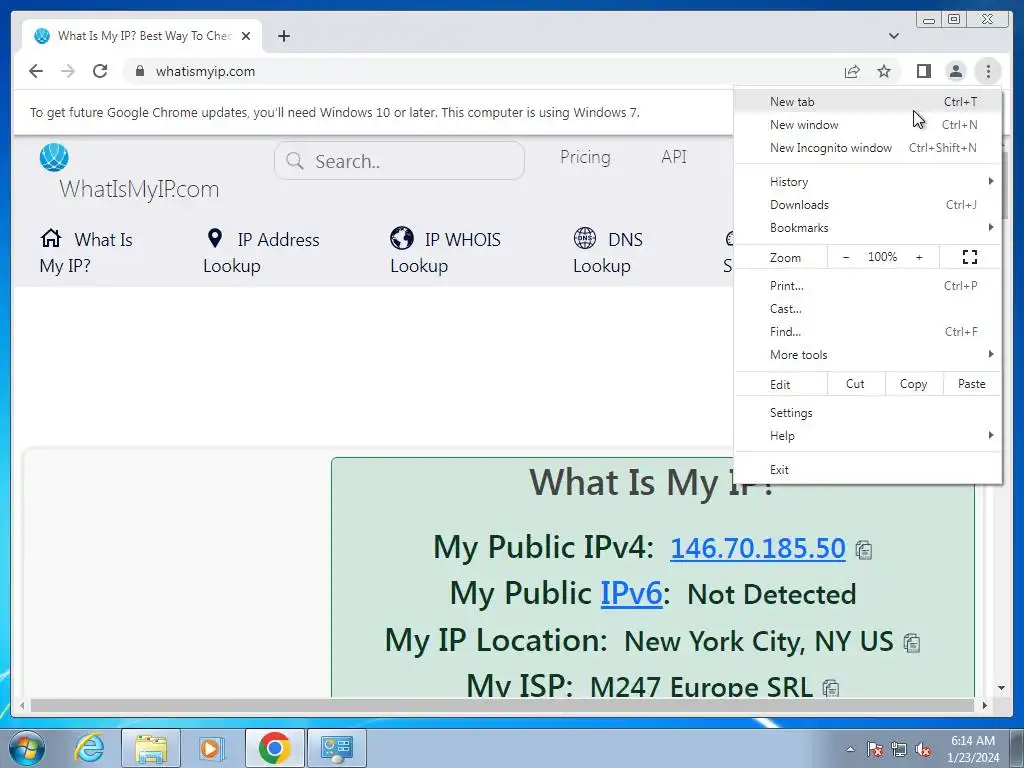Open the Windows Start button
Image resolution: width=1024 pixels, height=768 pixels.
[27, 748]
